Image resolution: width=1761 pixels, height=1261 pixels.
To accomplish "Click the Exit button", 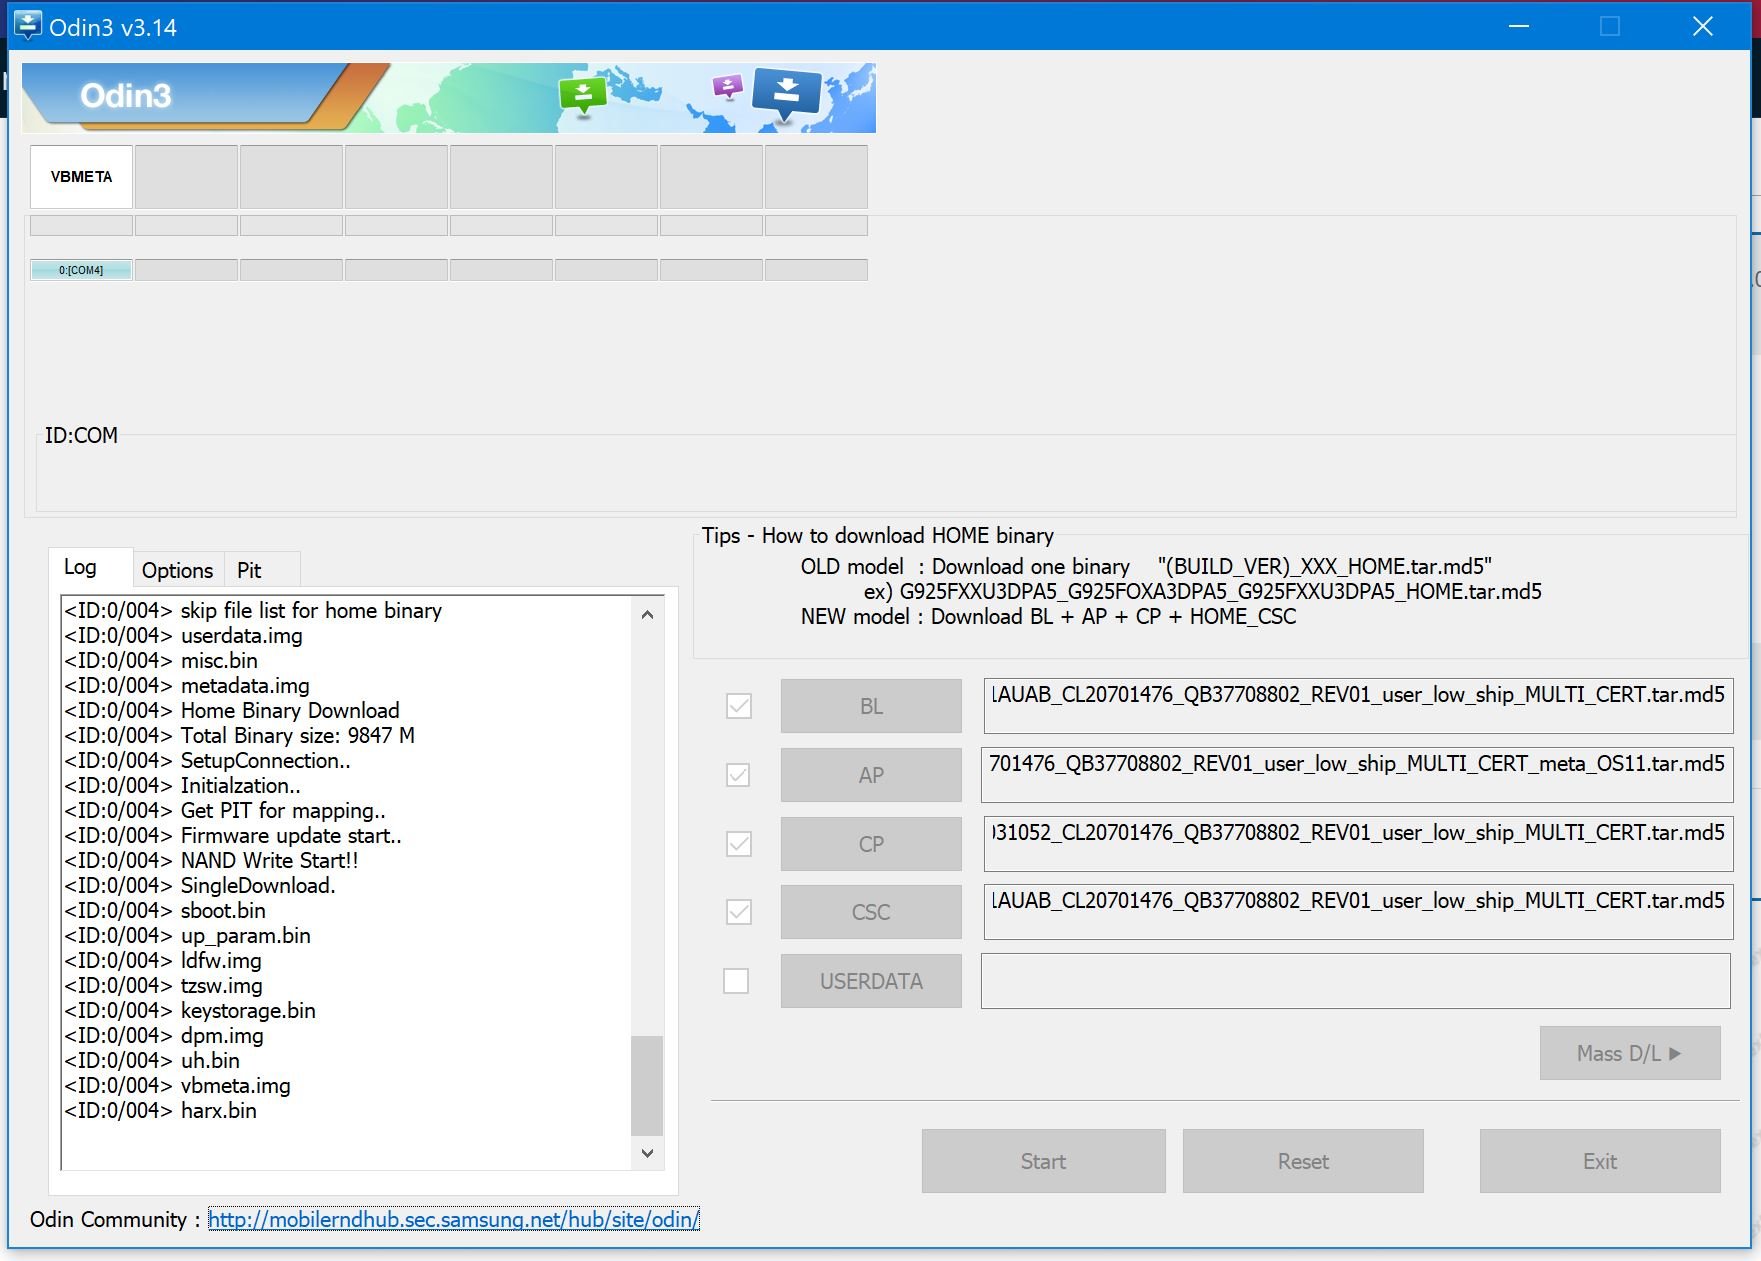I will pos(1600,1161).
